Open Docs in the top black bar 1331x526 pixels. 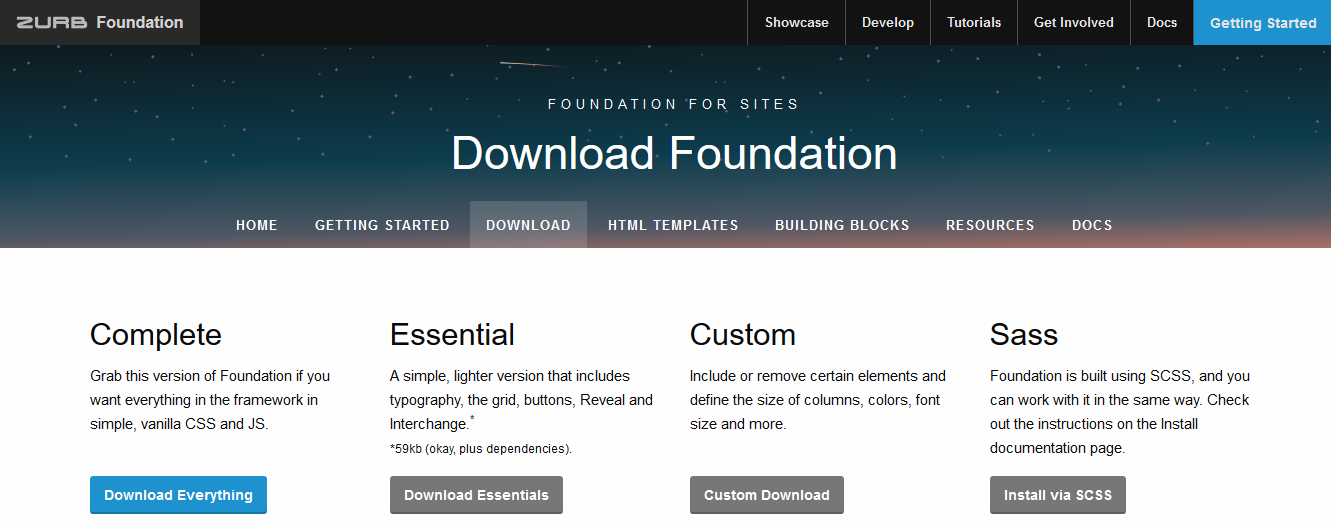point(1162,22)
